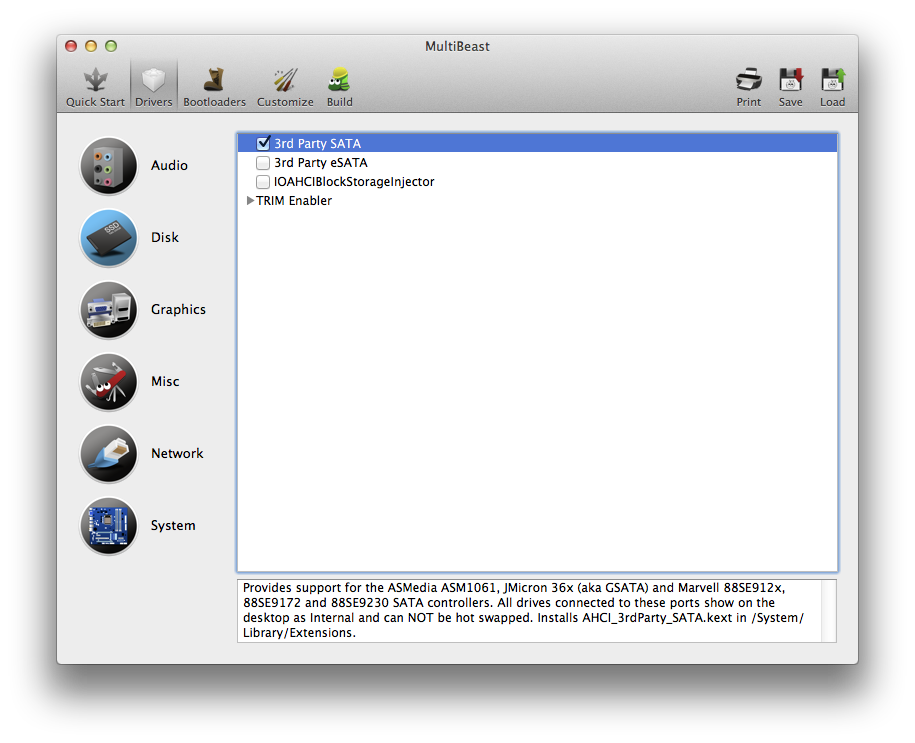Select the System motherboard icon
Screen dimensions: 915x743
[109, 525]
